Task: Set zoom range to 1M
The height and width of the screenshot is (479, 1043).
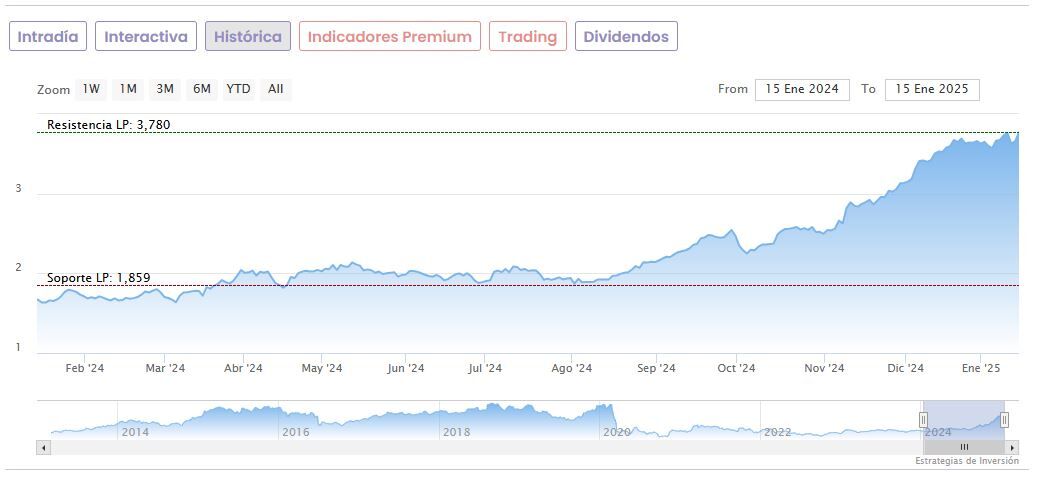Action: coord(128,89)
